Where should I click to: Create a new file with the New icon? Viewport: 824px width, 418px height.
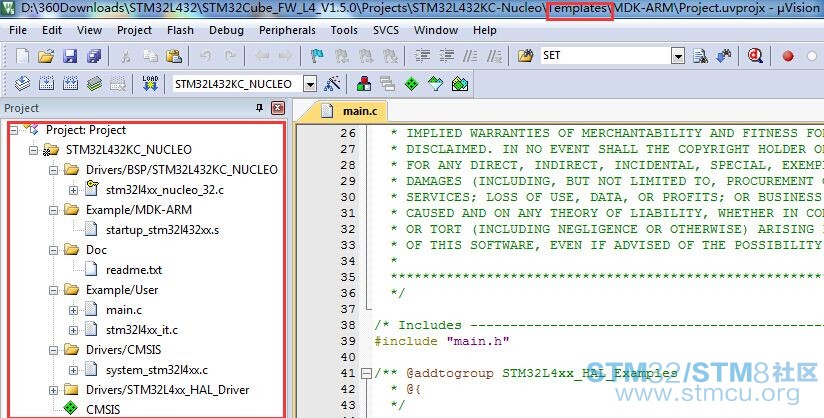pyautogui.click(x=22, y=56)
